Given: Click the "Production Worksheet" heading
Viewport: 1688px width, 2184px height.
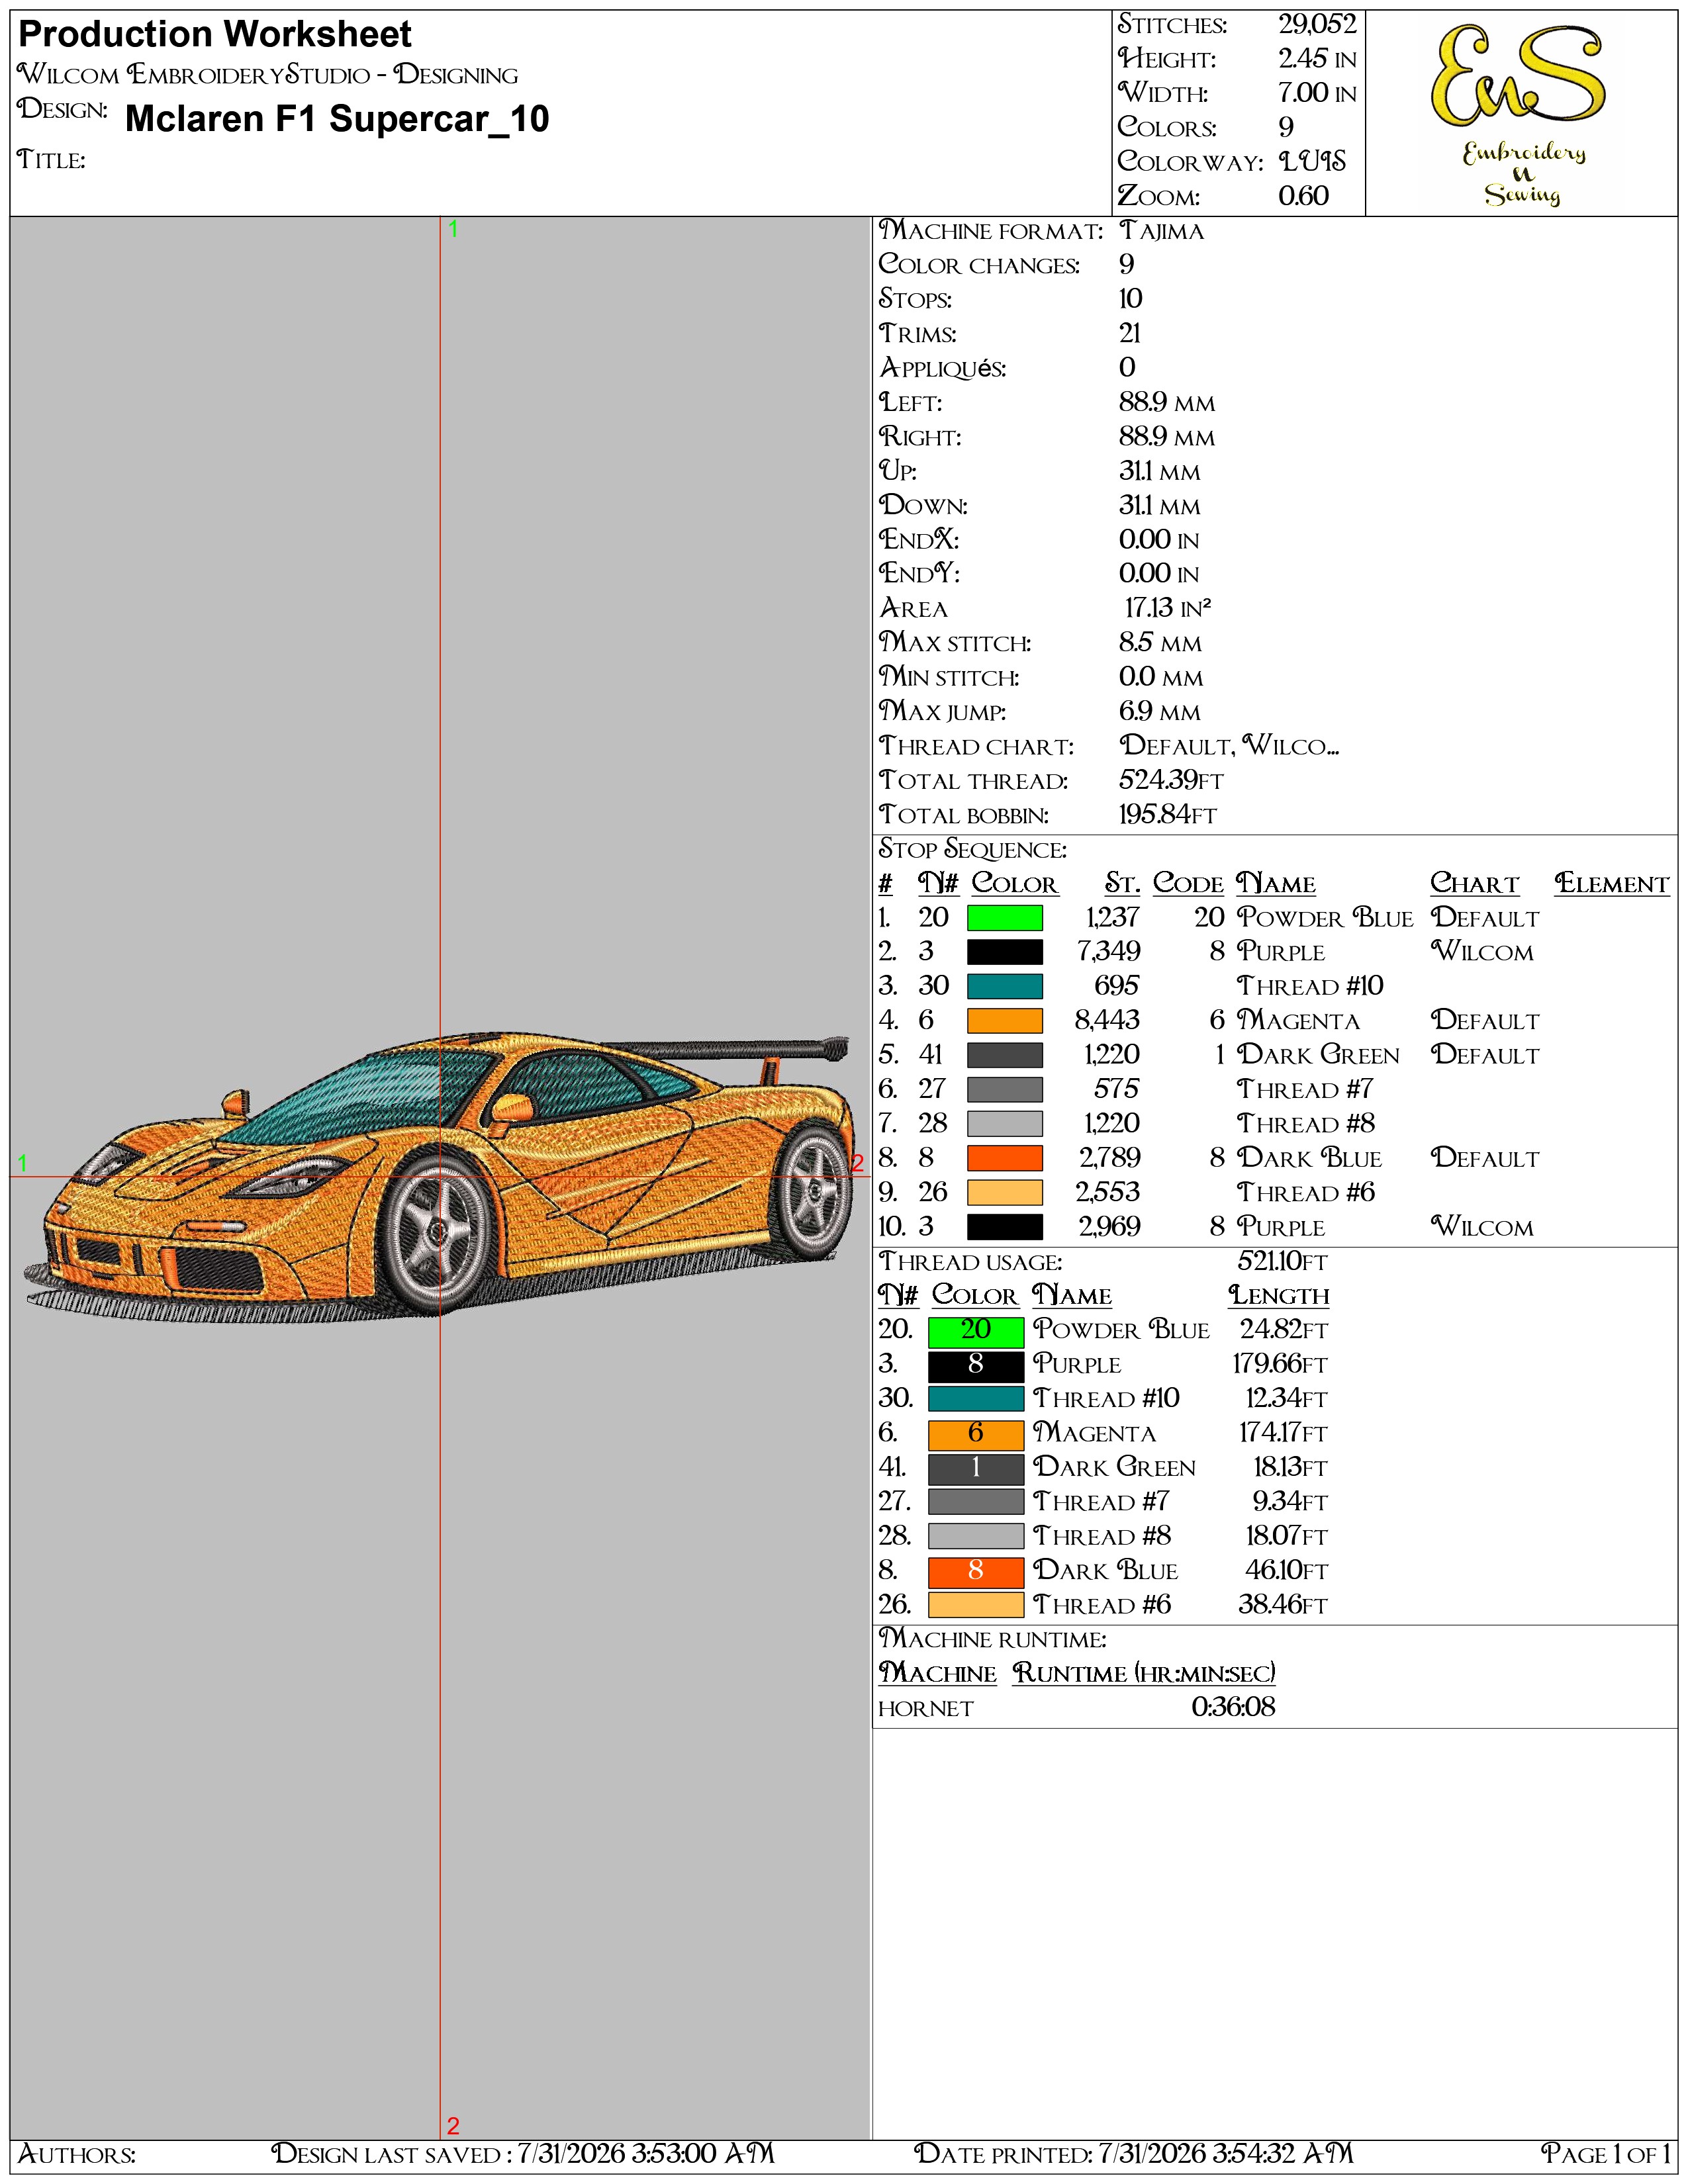Looking at the screenshot, I should [215, 34].
